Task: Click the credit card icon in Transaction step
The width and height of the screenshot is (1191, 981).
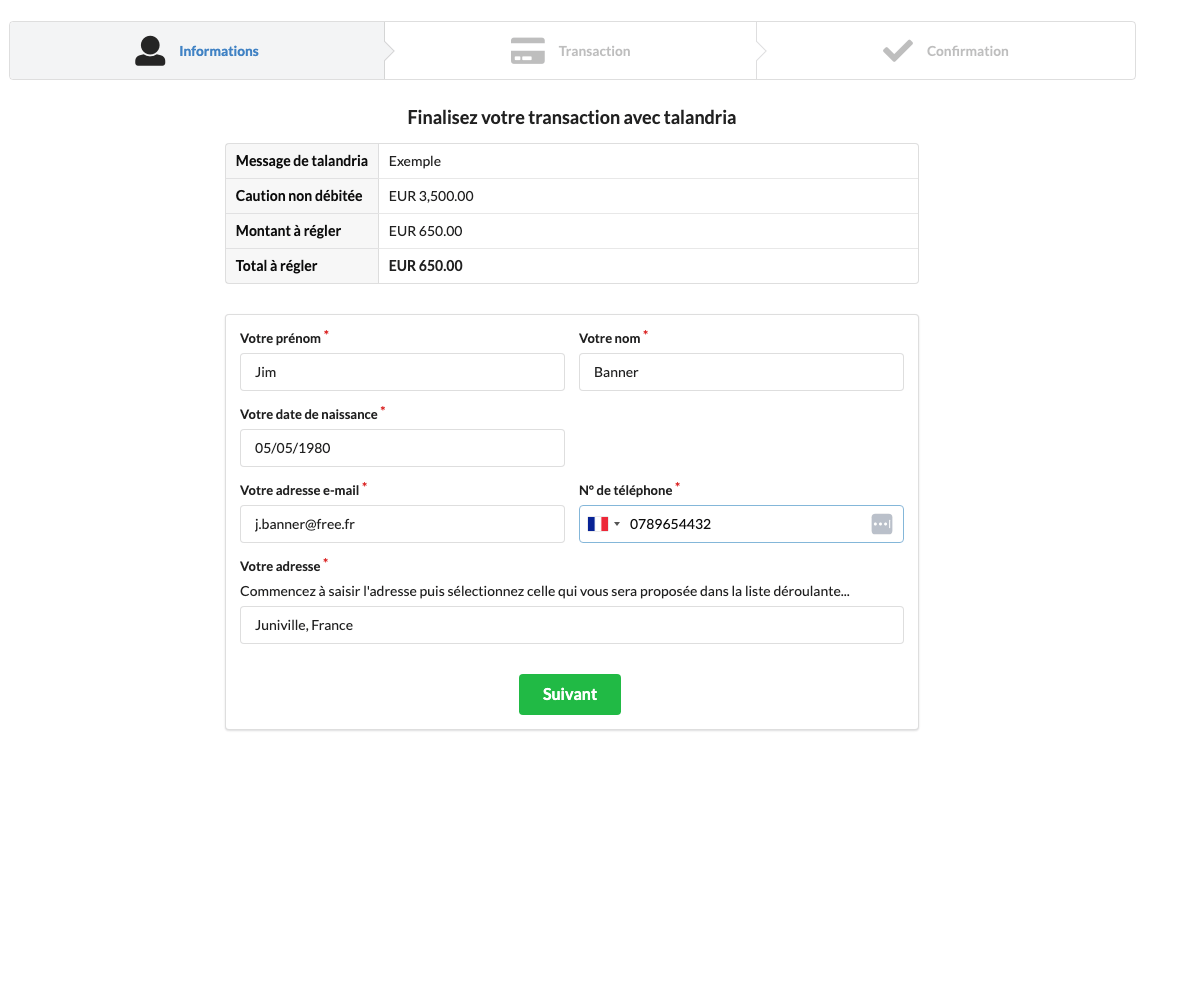Action: tap(527, 51)
